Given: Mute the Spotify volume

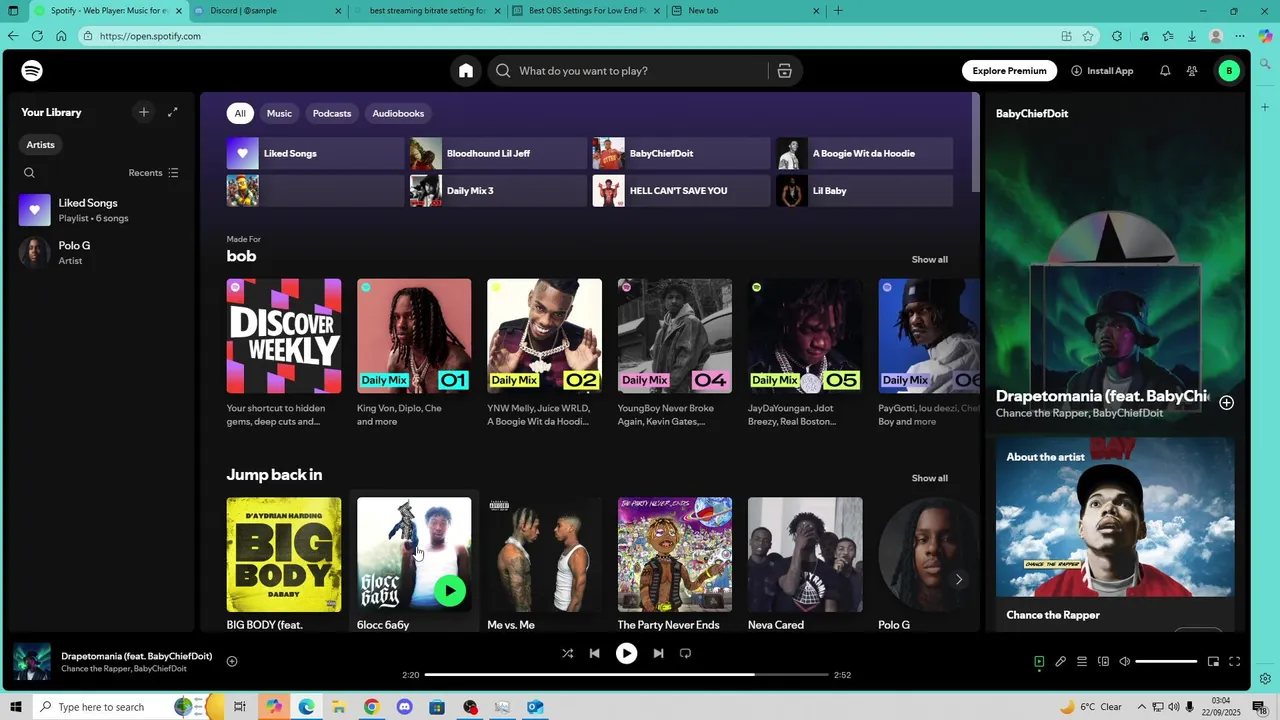Looking at the screenshot, I should pos(1125,661).
